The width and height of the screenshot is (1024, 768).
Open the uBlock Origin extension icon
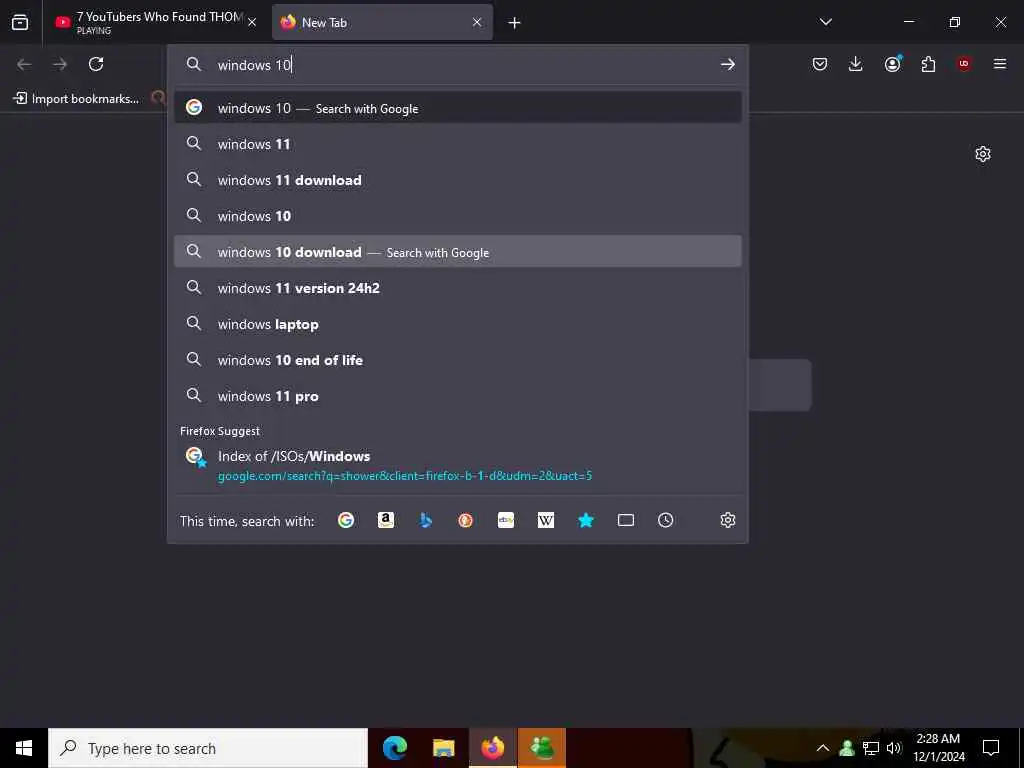point(964,64)
